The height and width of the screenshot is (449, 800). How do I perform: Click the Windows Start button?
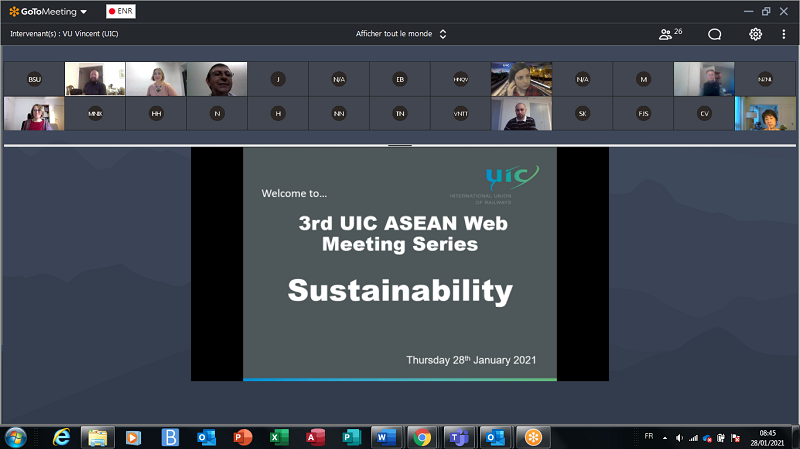17,437
